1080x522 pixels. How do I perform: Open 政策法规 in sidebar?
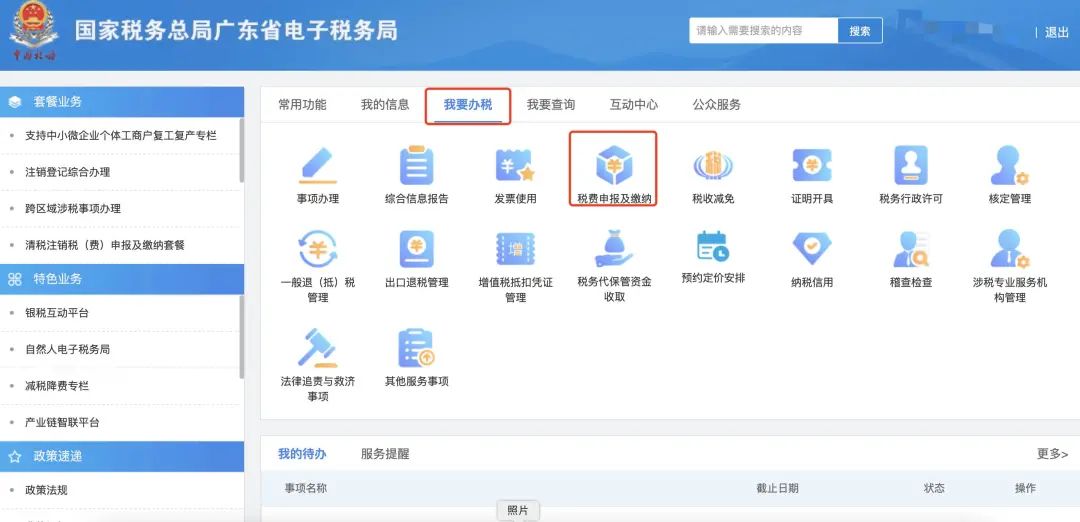pos(47,490)
